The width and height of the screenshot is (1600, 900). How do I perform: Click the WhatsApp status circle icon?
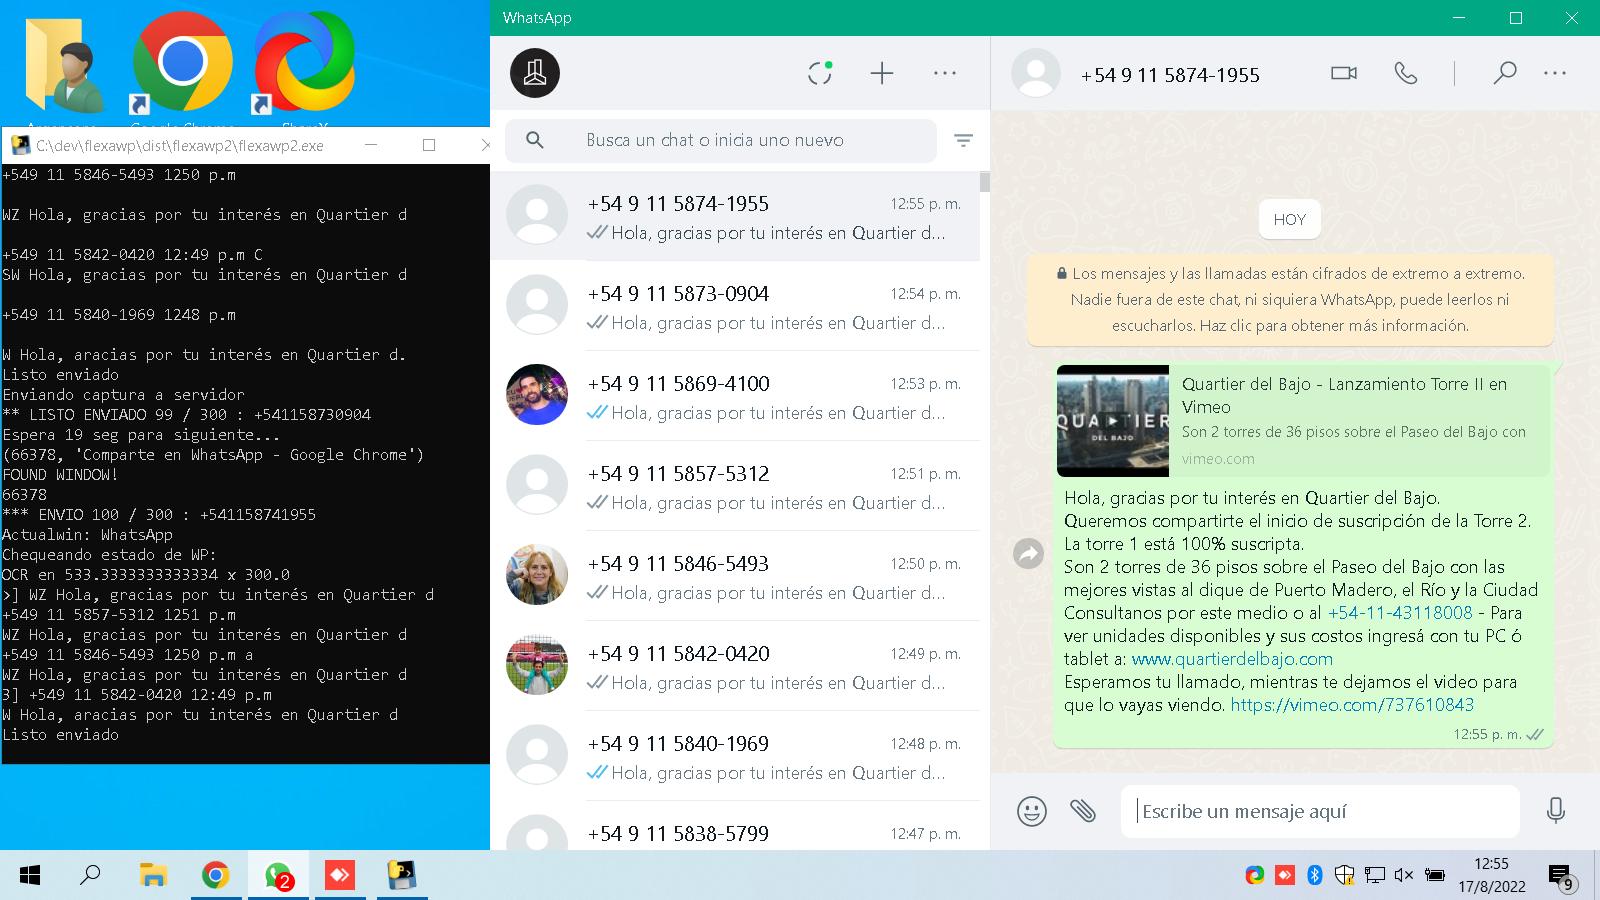tap(820, 73)
